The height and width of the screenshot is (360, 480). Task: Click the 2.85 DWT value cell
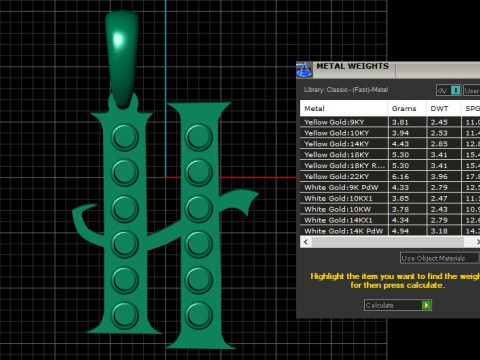pyautogui.click(x=444, y=144)
